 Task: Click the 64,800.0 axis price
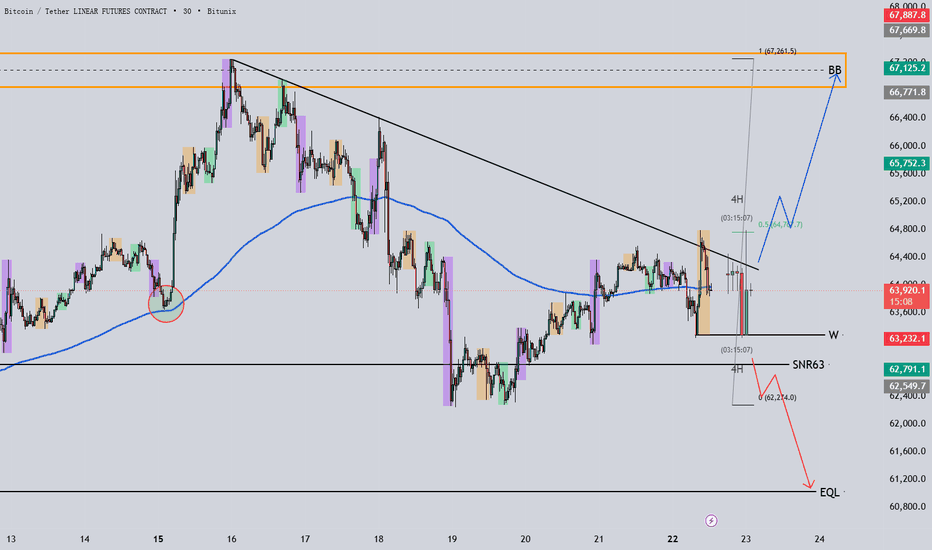coord(908,229)
